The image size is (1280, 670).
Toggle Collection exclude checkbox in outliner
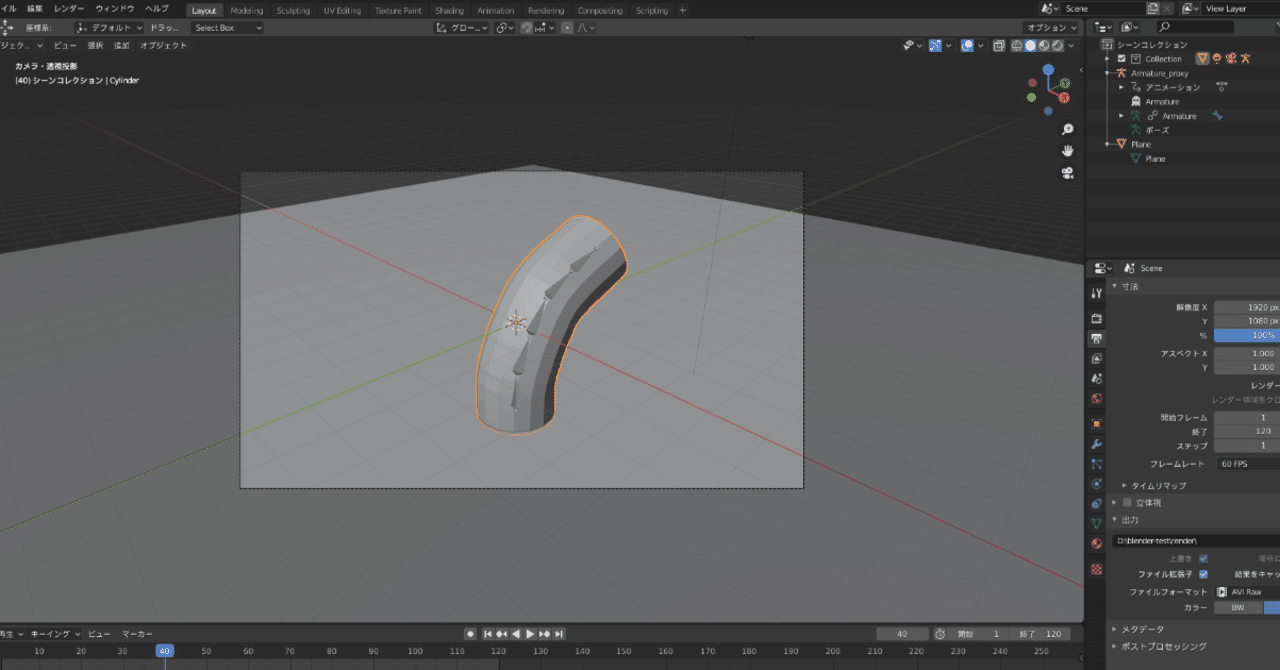[x=1121, y=59]
